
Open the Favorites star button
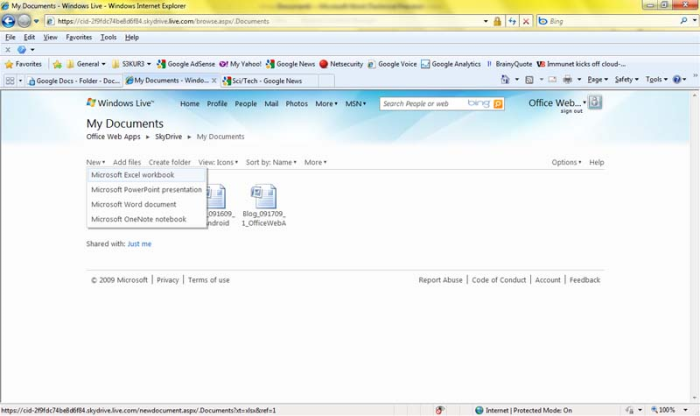click(x=23, y=64)
